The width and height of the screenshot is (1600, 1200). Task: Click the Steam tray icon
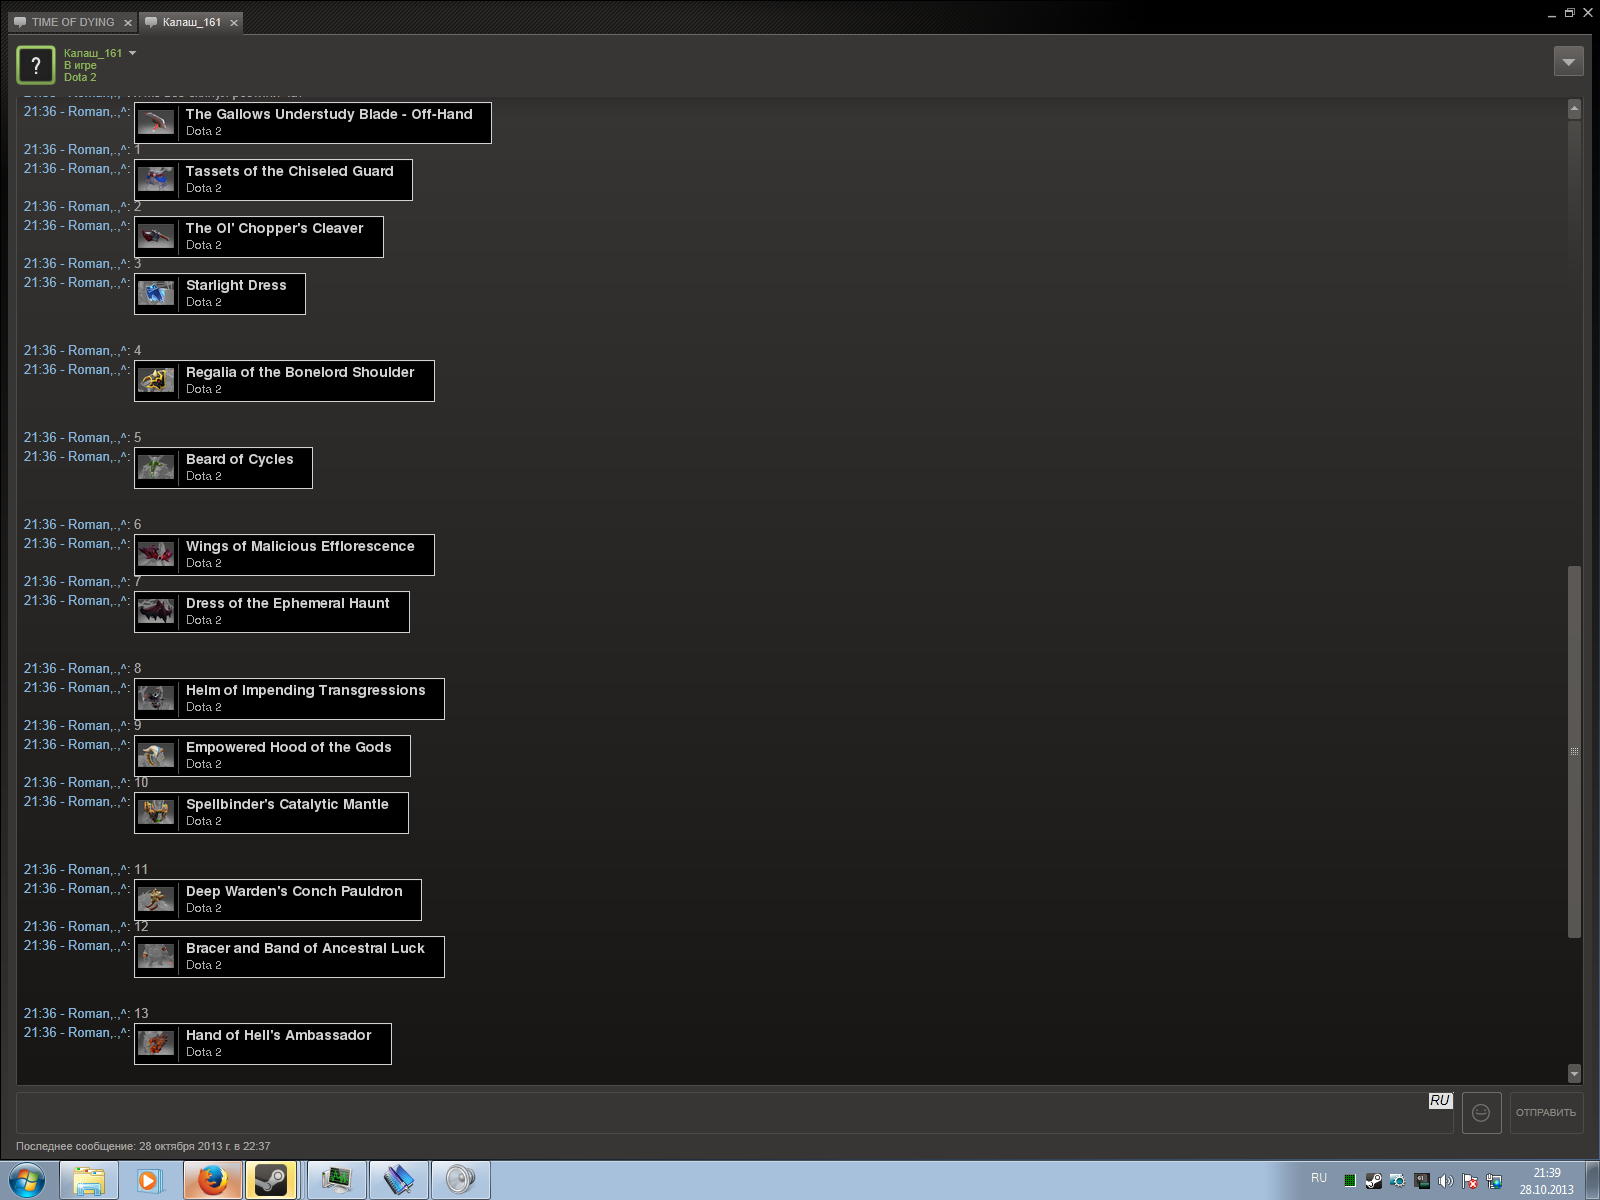coord(1374,1181)
